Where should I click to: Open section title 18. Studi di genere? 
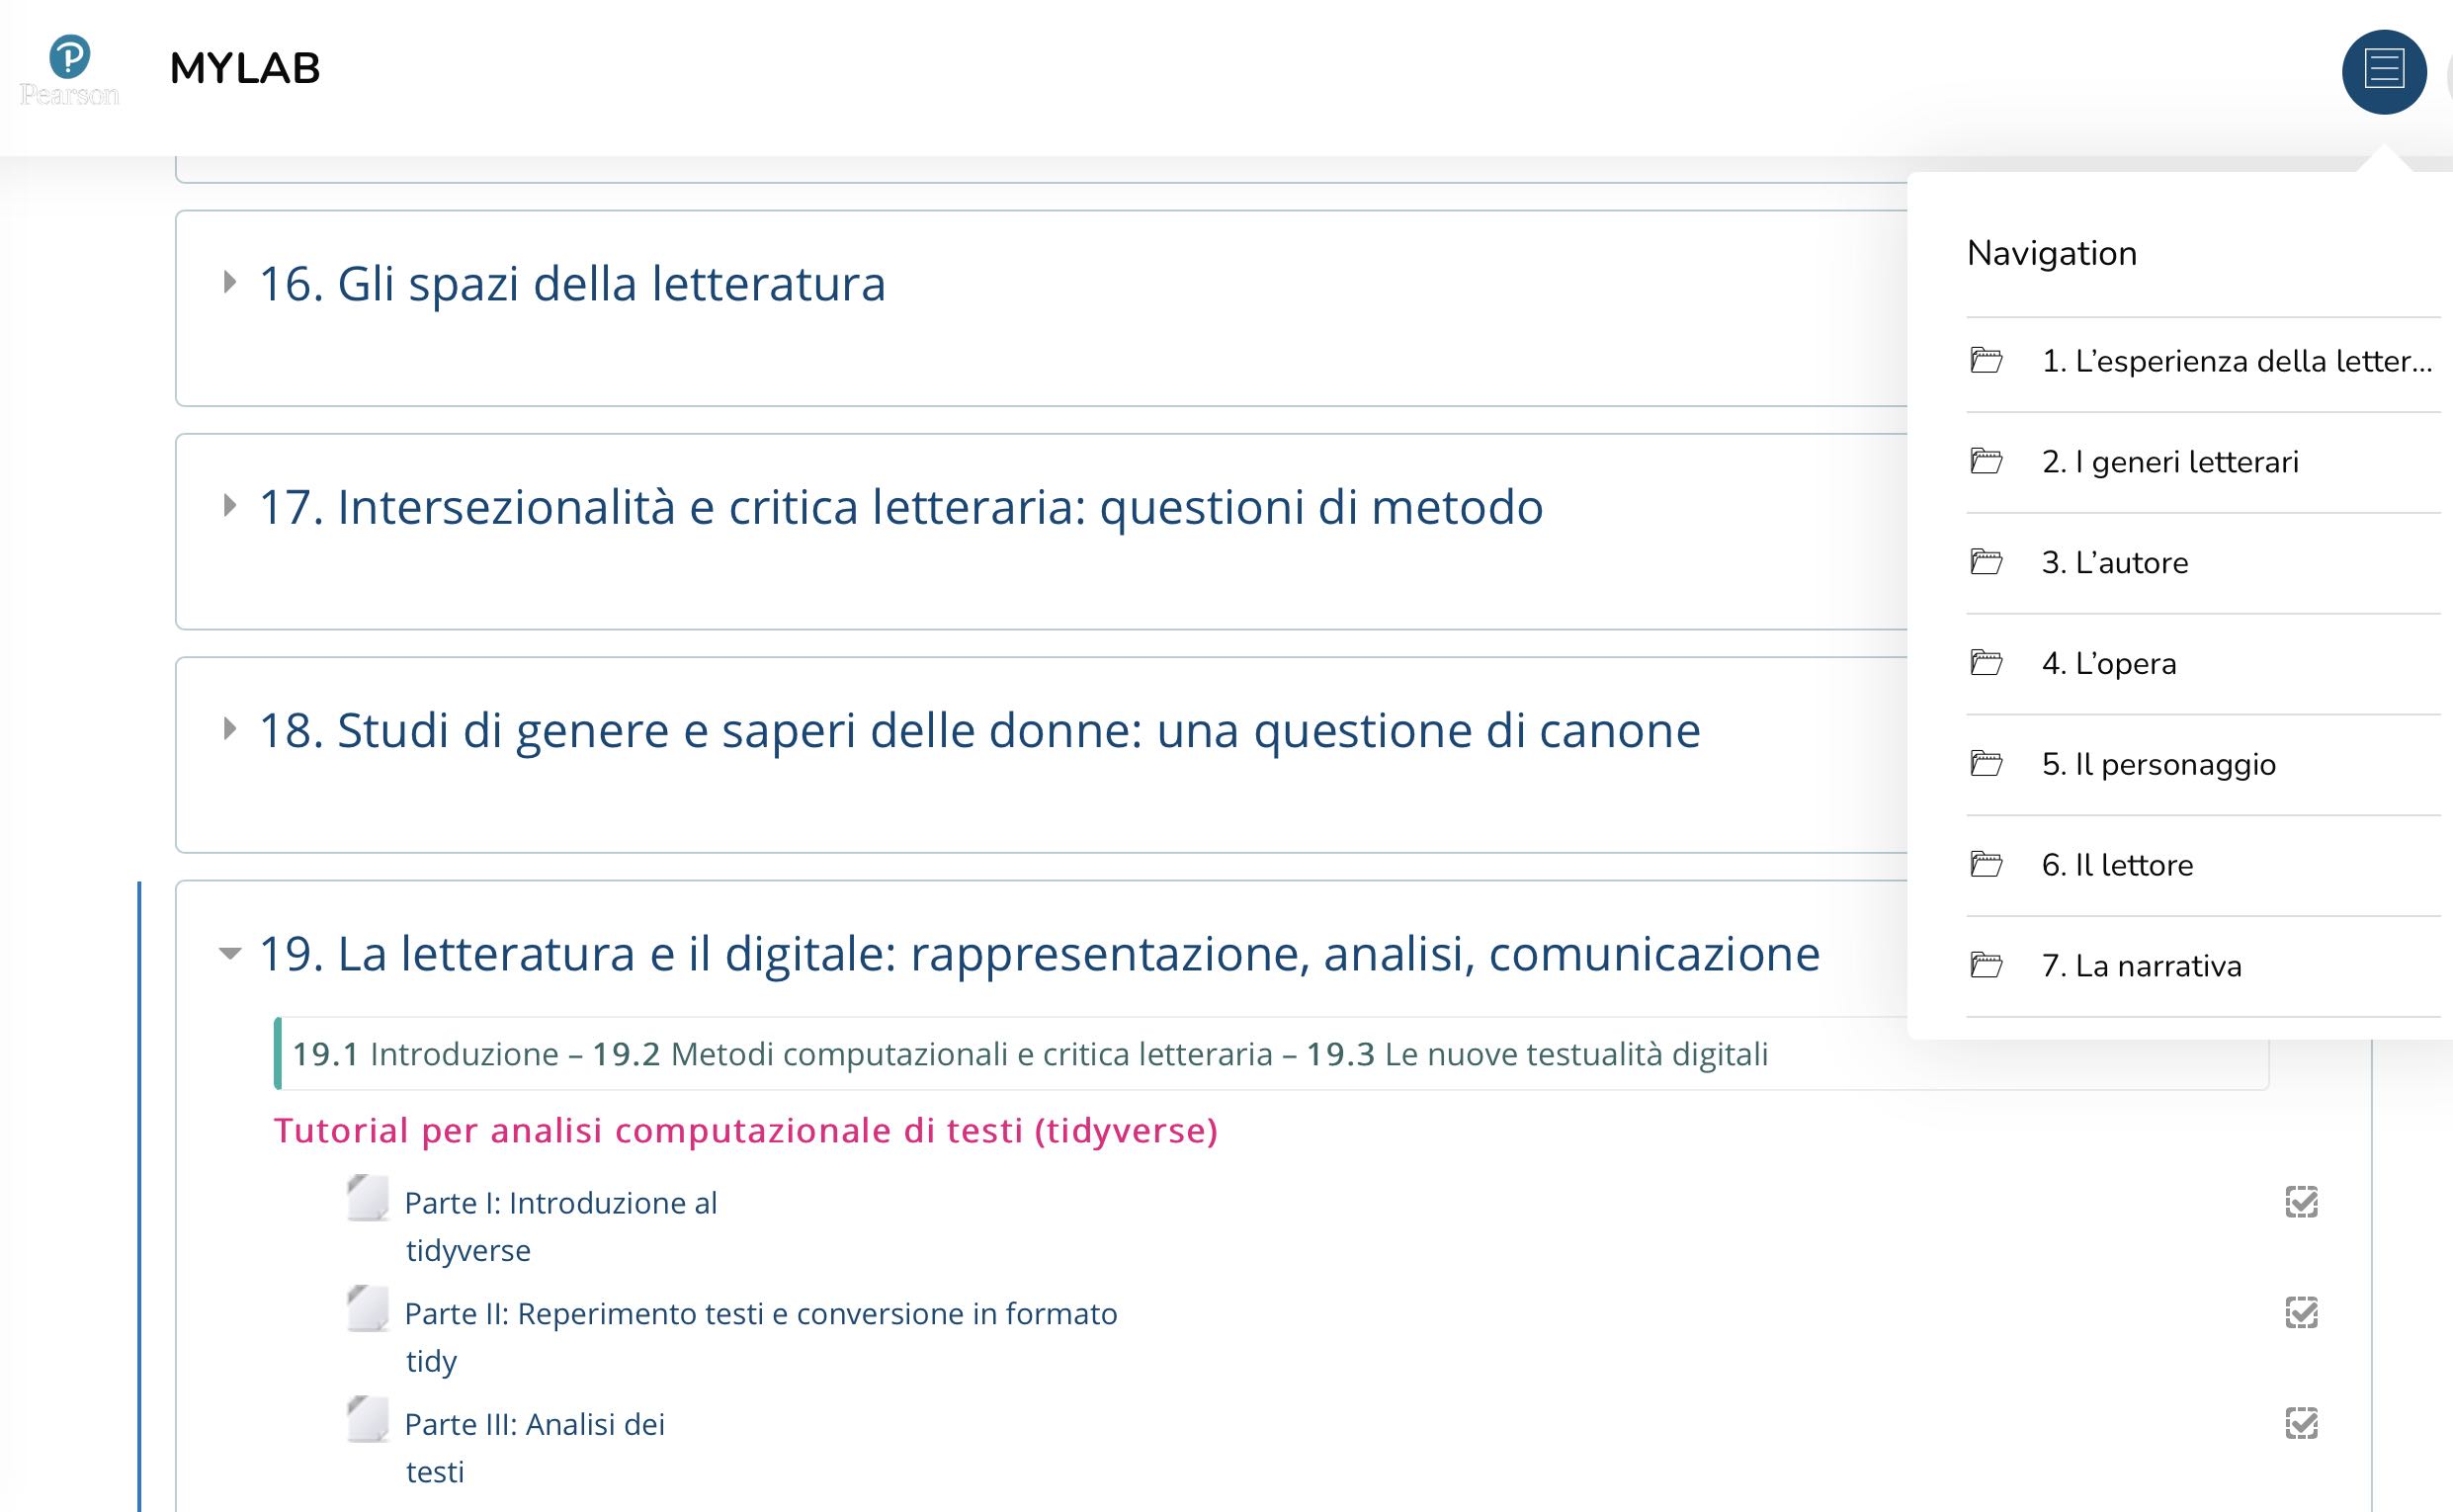click(x=980, y=730)
